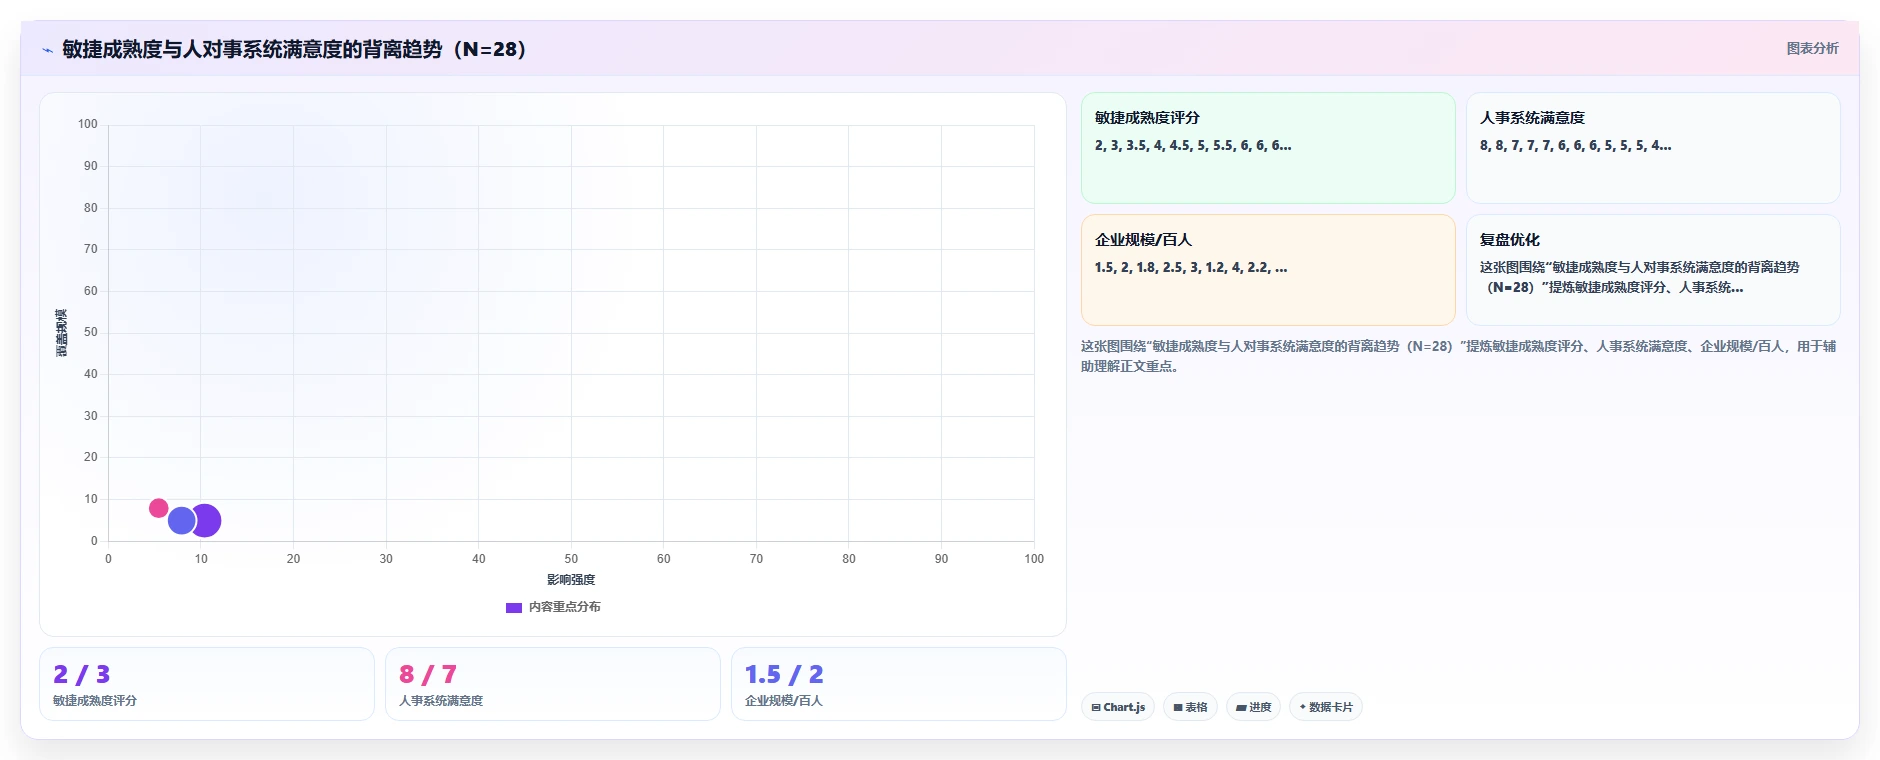Click the paragraph ending 用于辅助理解正文重点
This screenshot has height=760, width=1880.
[x=1458, y=356]
